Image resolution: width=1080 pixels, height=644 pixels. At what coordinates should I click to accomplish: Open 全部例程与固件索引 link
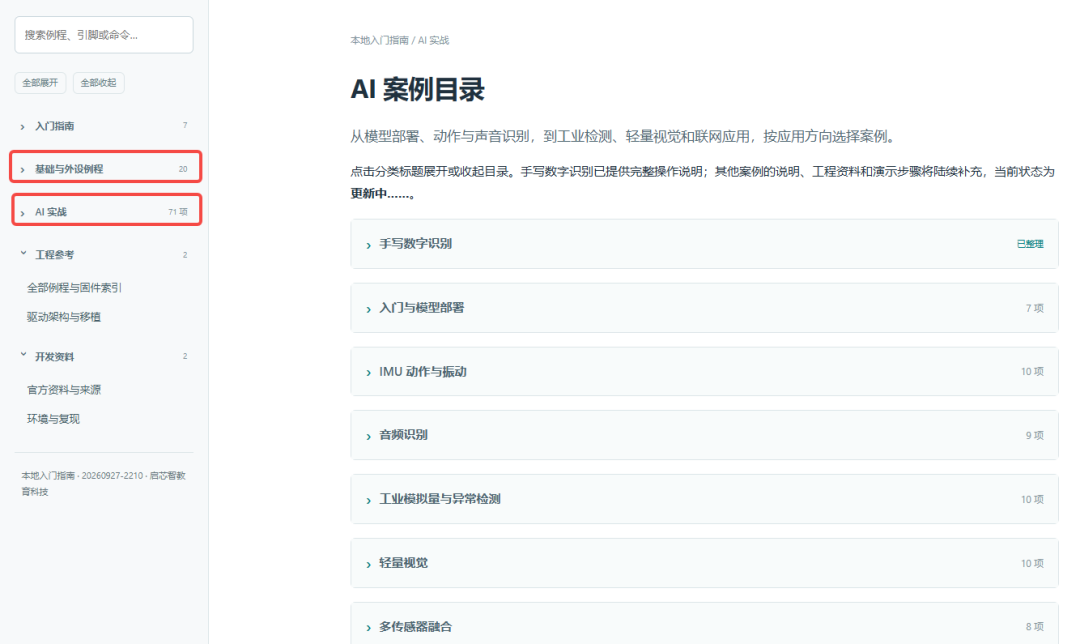pyautogui.click(x=74, y=288)
